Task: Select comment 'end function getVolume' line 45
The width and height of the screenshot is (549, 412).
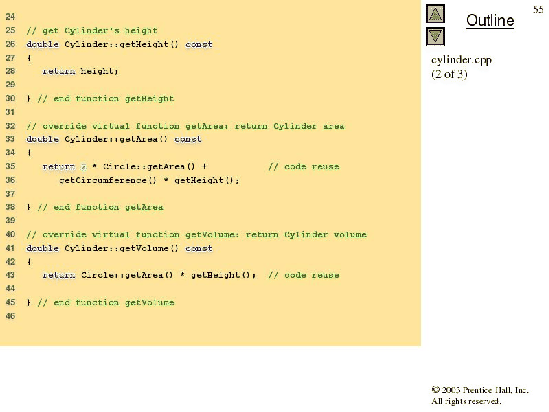Action: (x=106, y=302)
